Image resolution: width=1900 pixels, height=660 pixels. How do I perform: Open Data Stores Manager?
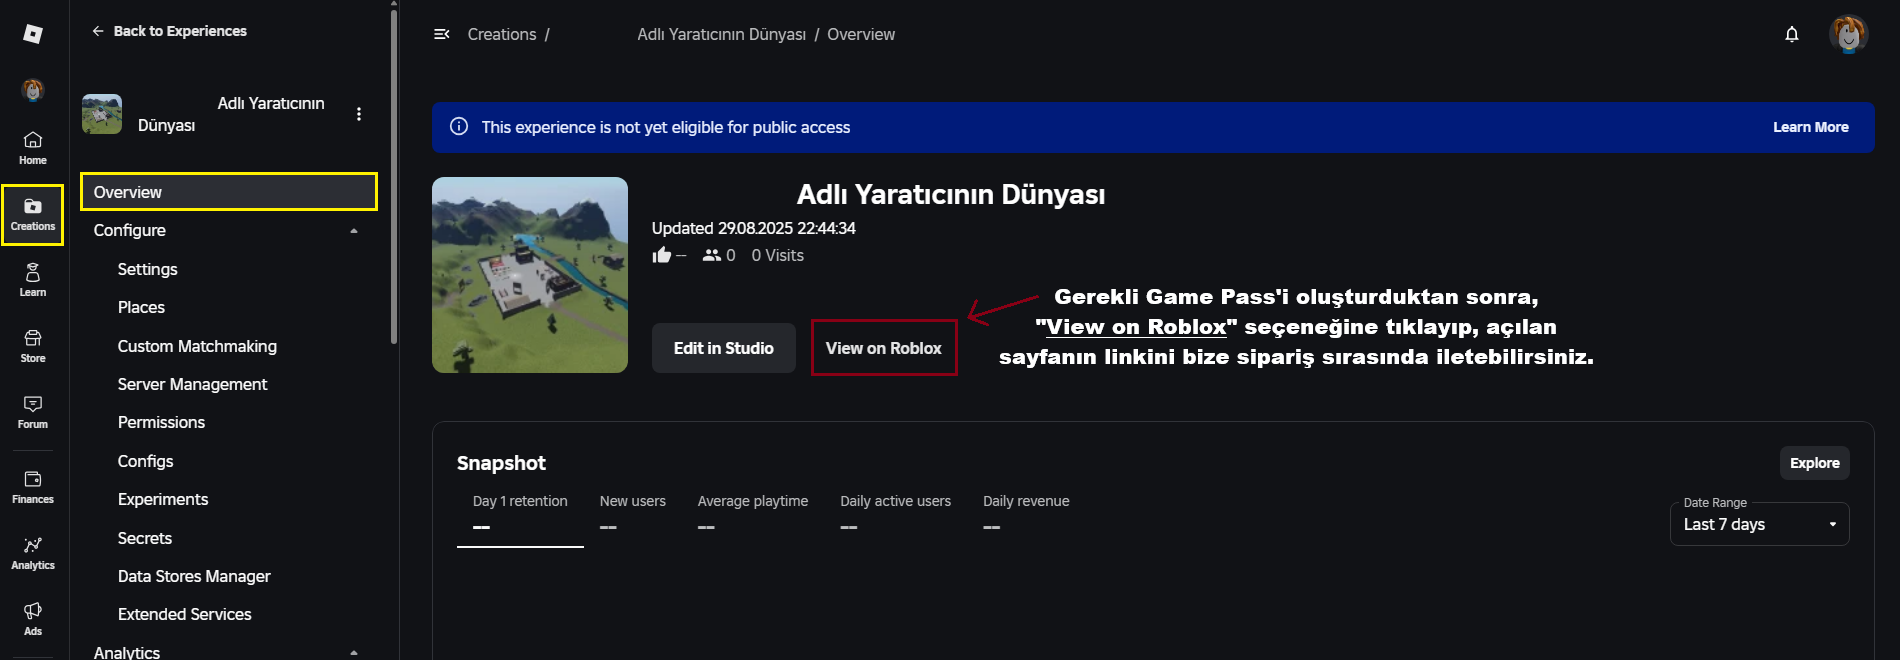(x=194, y=576)
